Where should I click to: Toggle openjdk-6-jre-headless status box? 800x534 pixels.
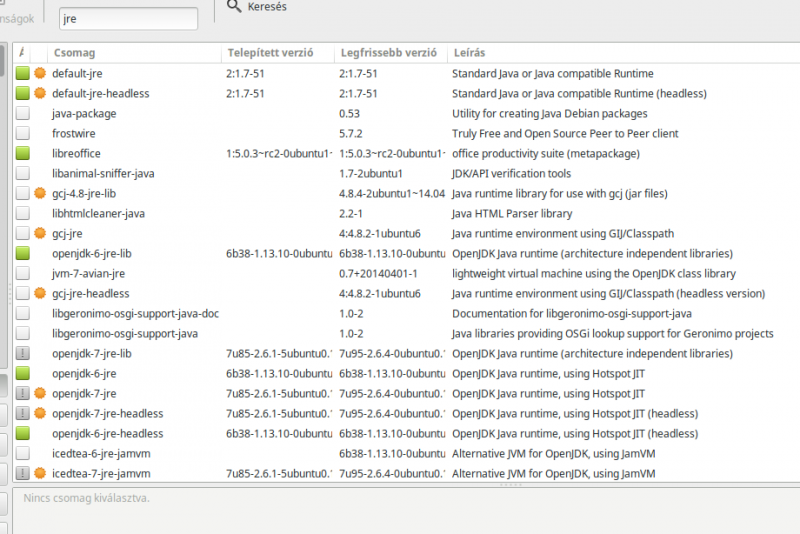[22, 434]
